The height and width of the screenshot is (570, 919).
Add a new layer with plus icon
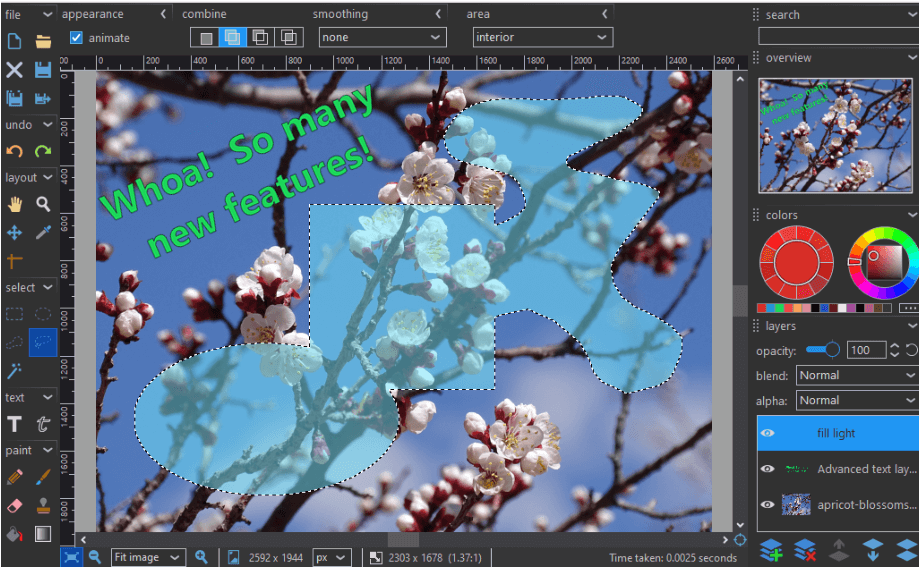click(771, 550)
